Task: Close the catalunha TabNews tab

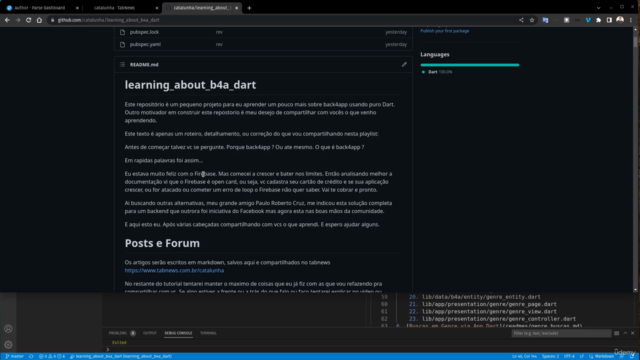Action: (157, 8)
